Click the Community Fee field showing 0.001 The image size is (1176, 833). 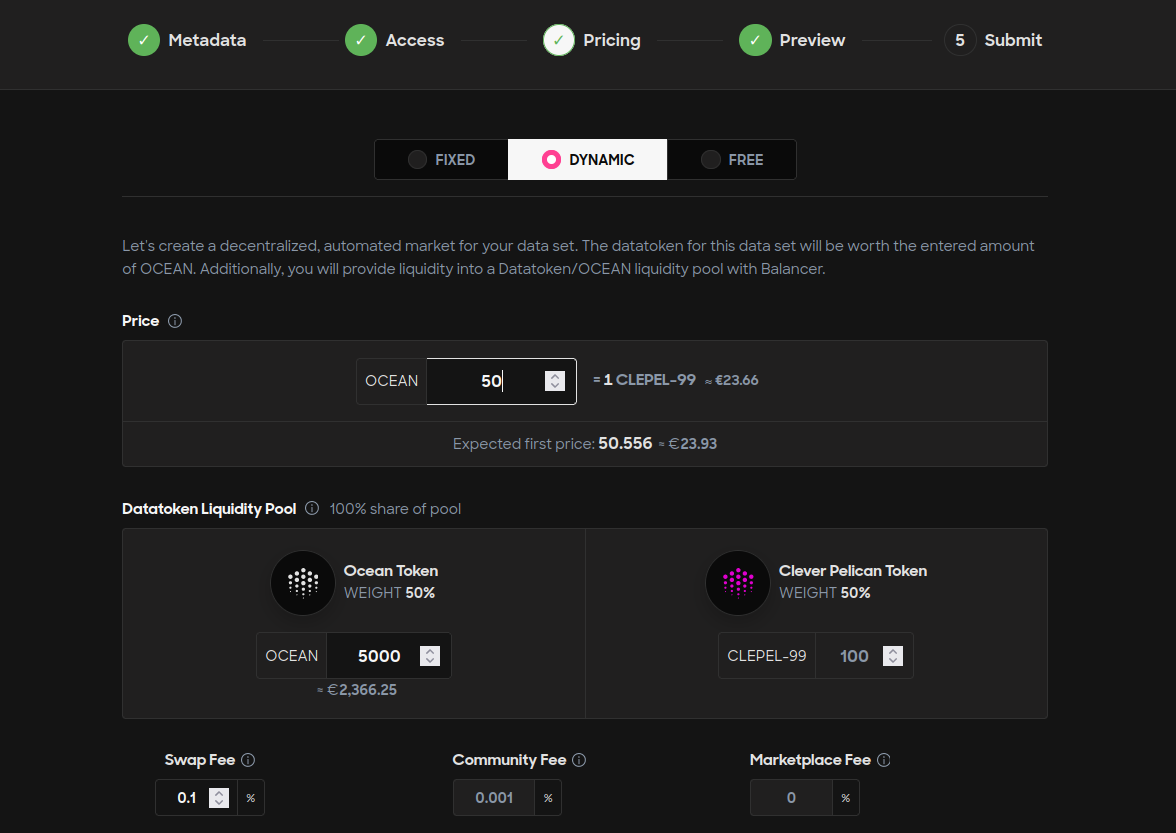(494, 798)
